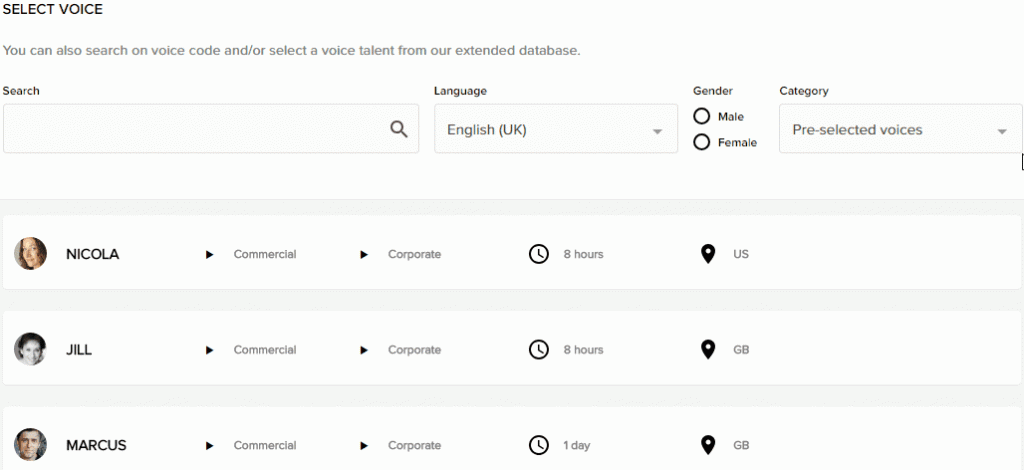This screenshot has height=470, width=1024.
Task: Play Jill's Commercial voice sample
Action: click(x=210, y=351)
